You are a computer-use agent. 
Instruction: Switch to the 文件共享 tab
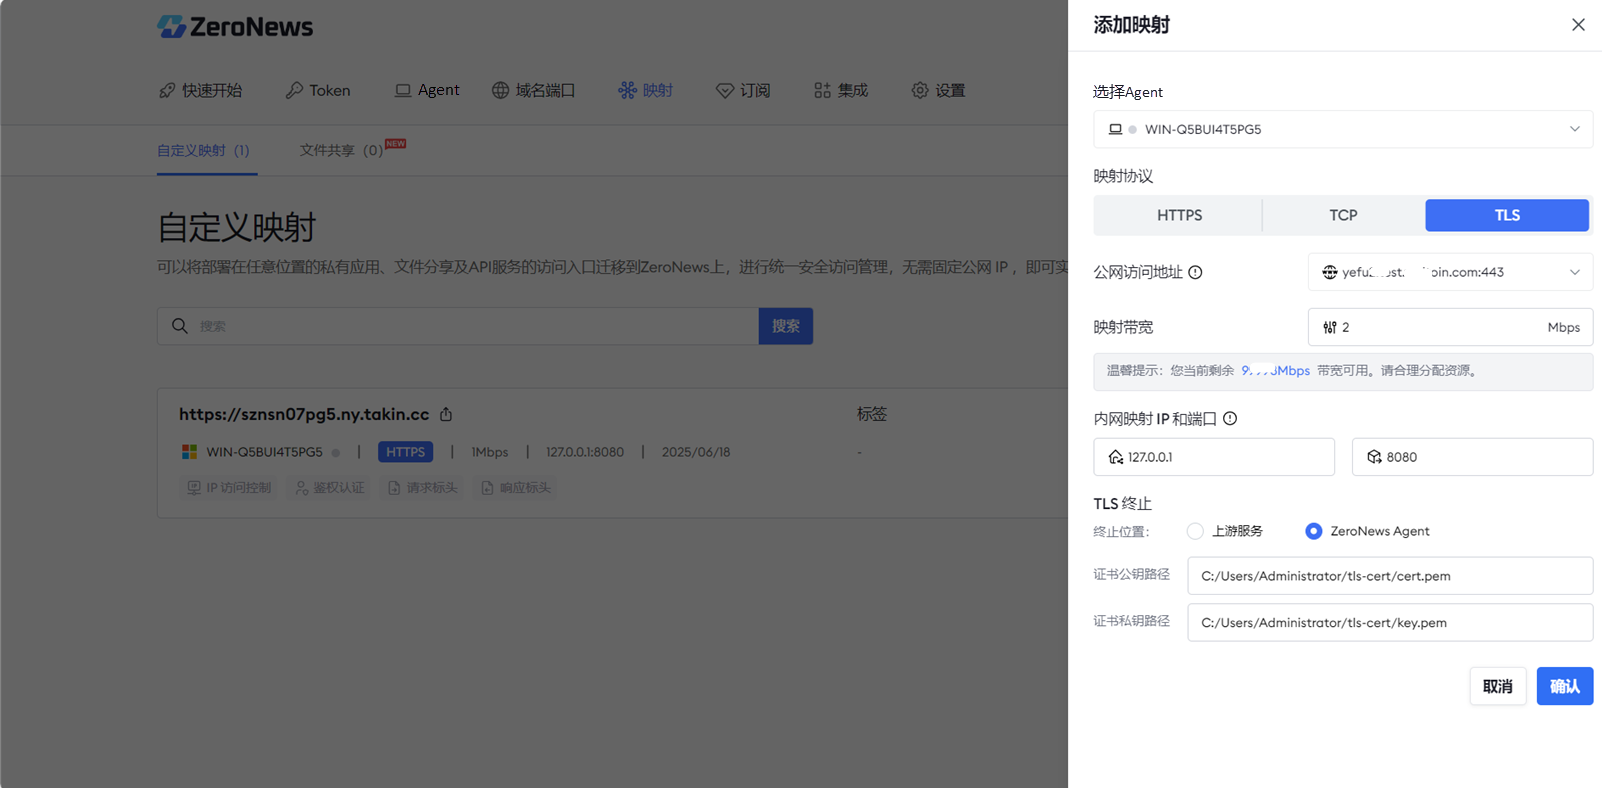point(341,150)
